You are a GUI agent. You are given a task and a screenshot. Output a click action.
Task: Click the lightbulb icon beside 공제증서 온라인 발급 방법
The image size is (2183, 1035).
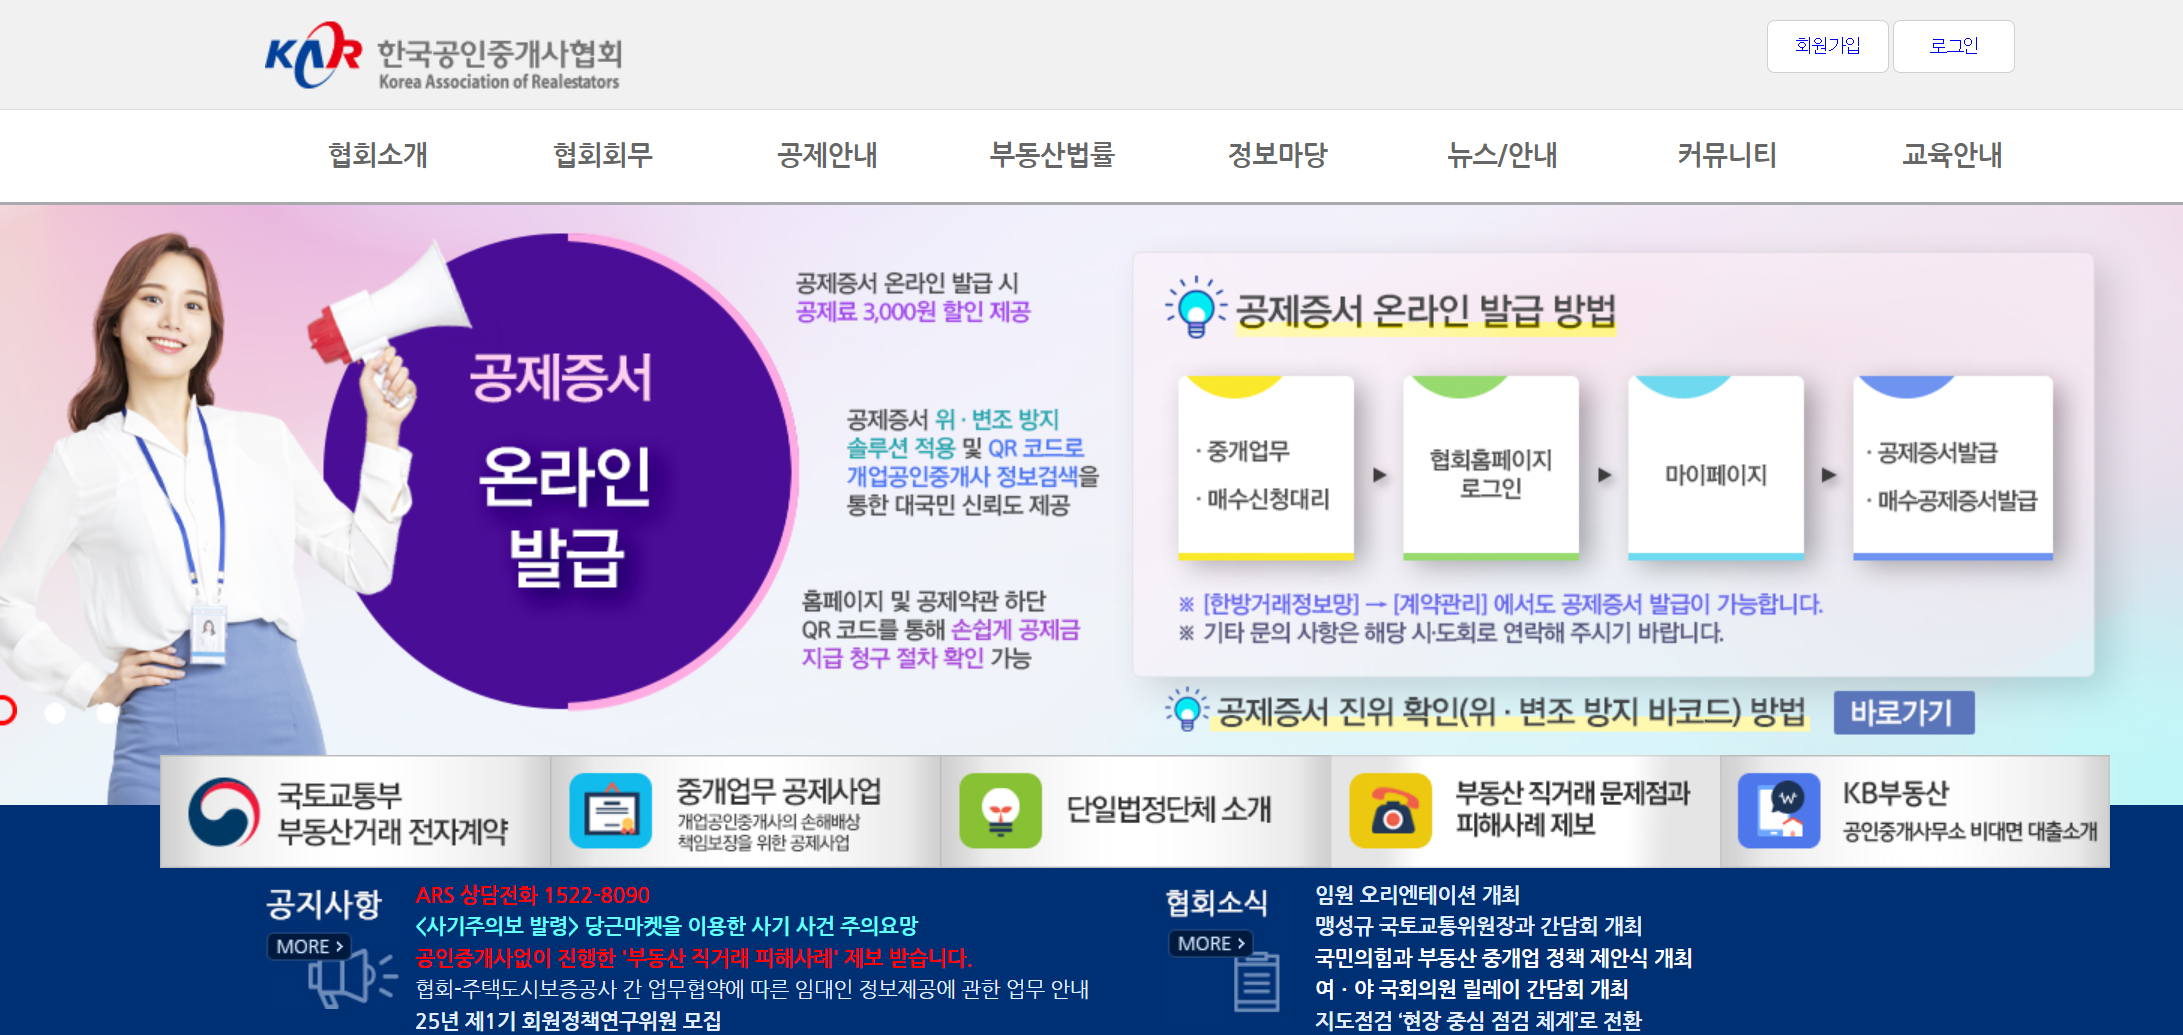(x=1196, y=308)
